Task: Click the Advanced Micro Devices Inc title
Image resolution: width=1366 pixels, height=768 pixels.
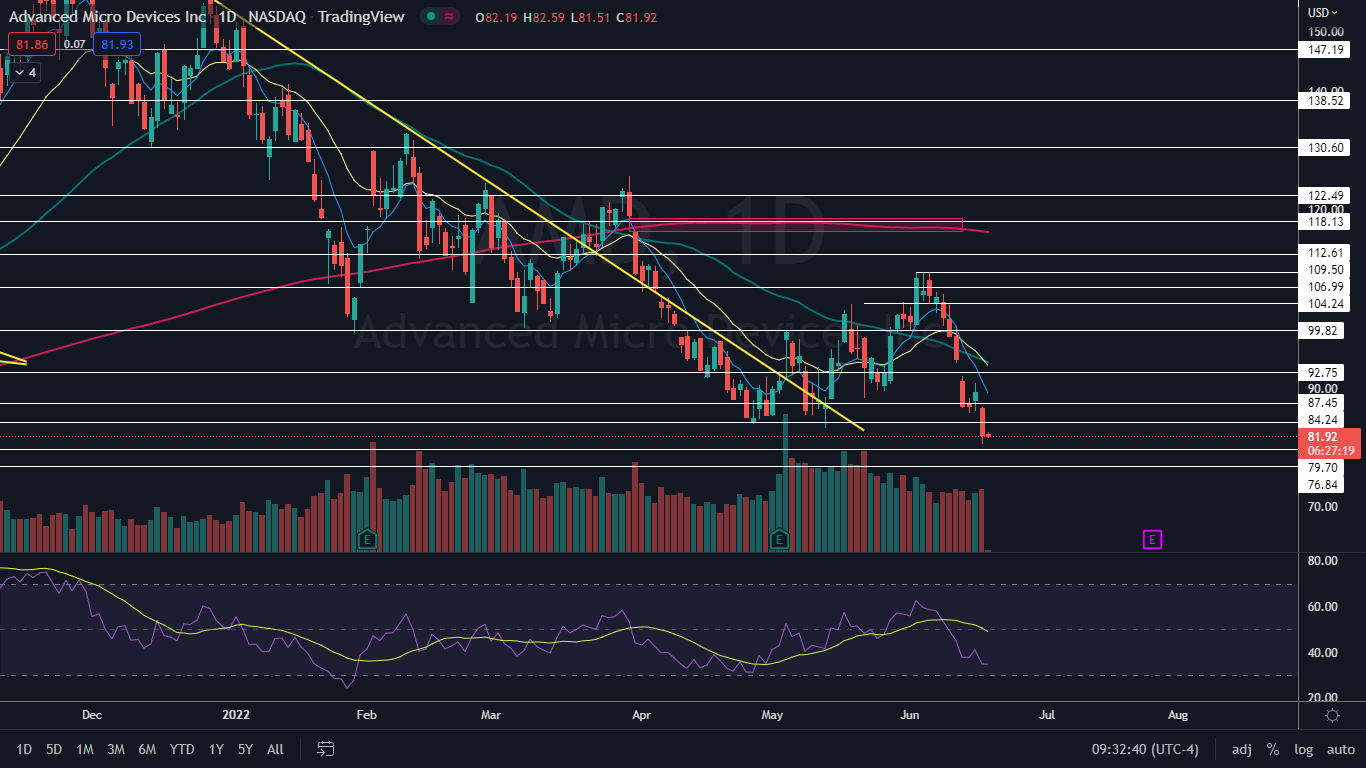Action: [108, 17]
